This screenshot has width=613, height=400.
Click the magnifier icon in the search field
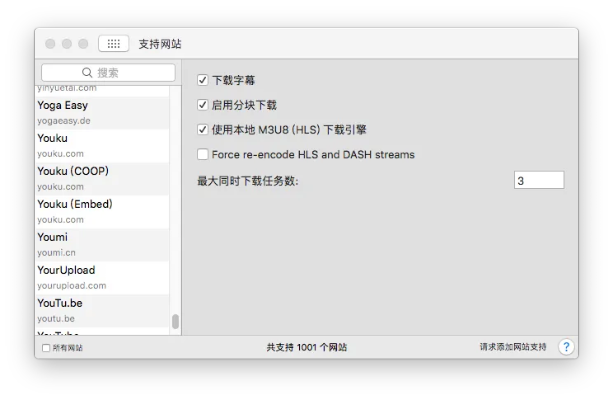point(87,72)
